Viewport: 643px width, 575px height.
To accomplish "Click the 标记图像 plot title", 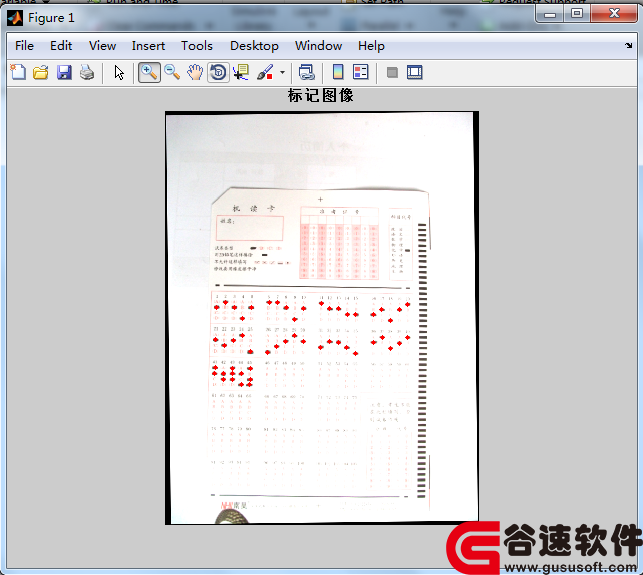I will click(x=321, y=96).
